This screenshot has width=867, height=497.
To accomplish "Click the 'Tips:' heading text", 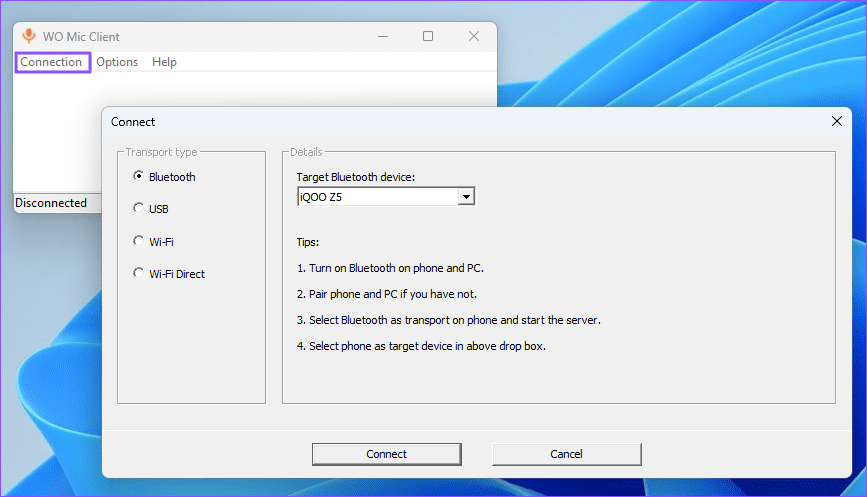I will 307,242.
